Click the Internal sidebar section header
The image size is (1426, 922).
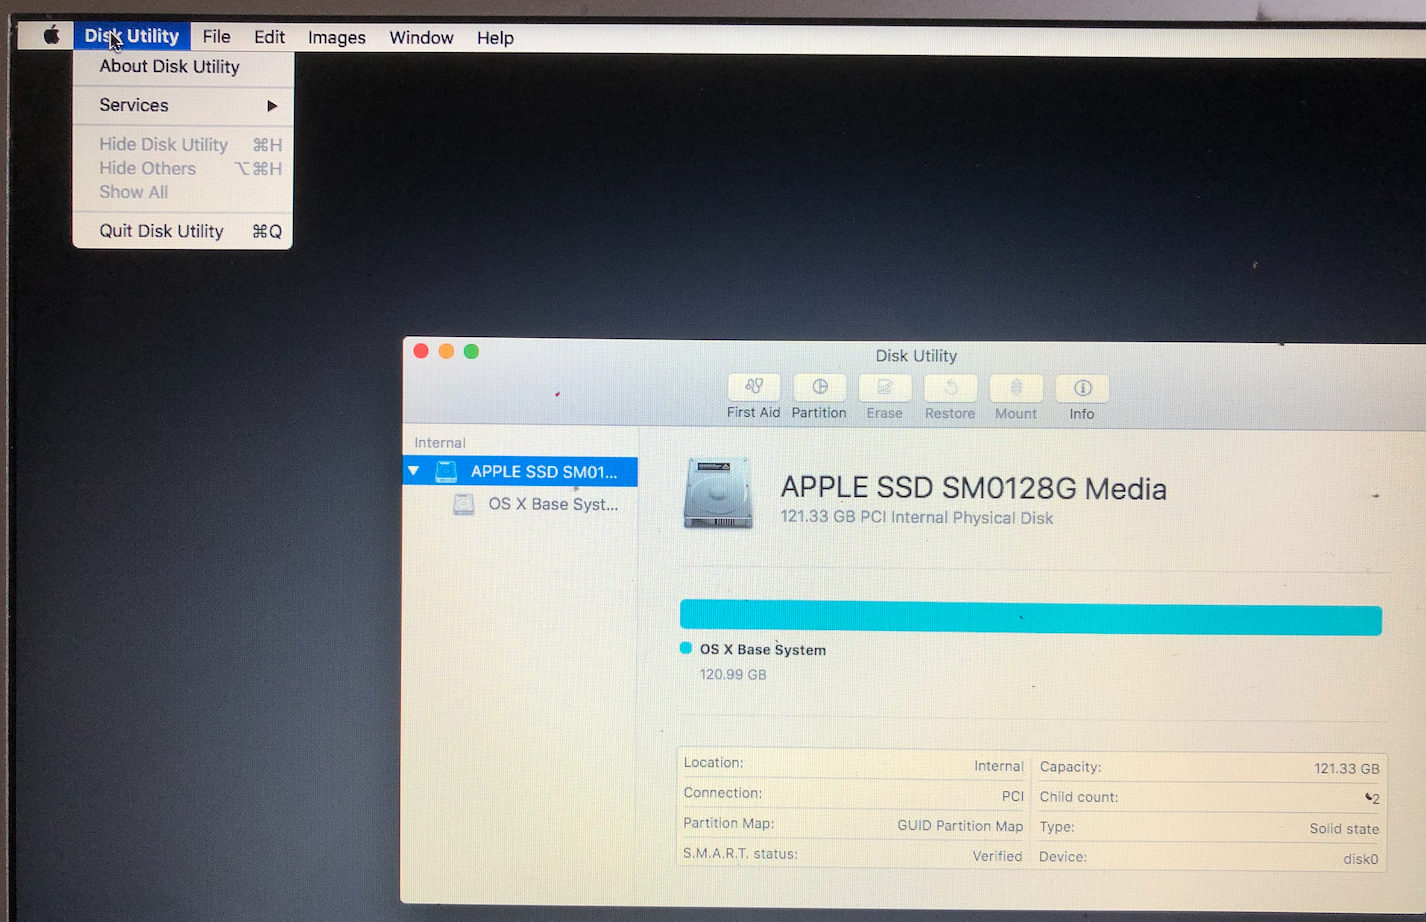(x=440, y=443)
